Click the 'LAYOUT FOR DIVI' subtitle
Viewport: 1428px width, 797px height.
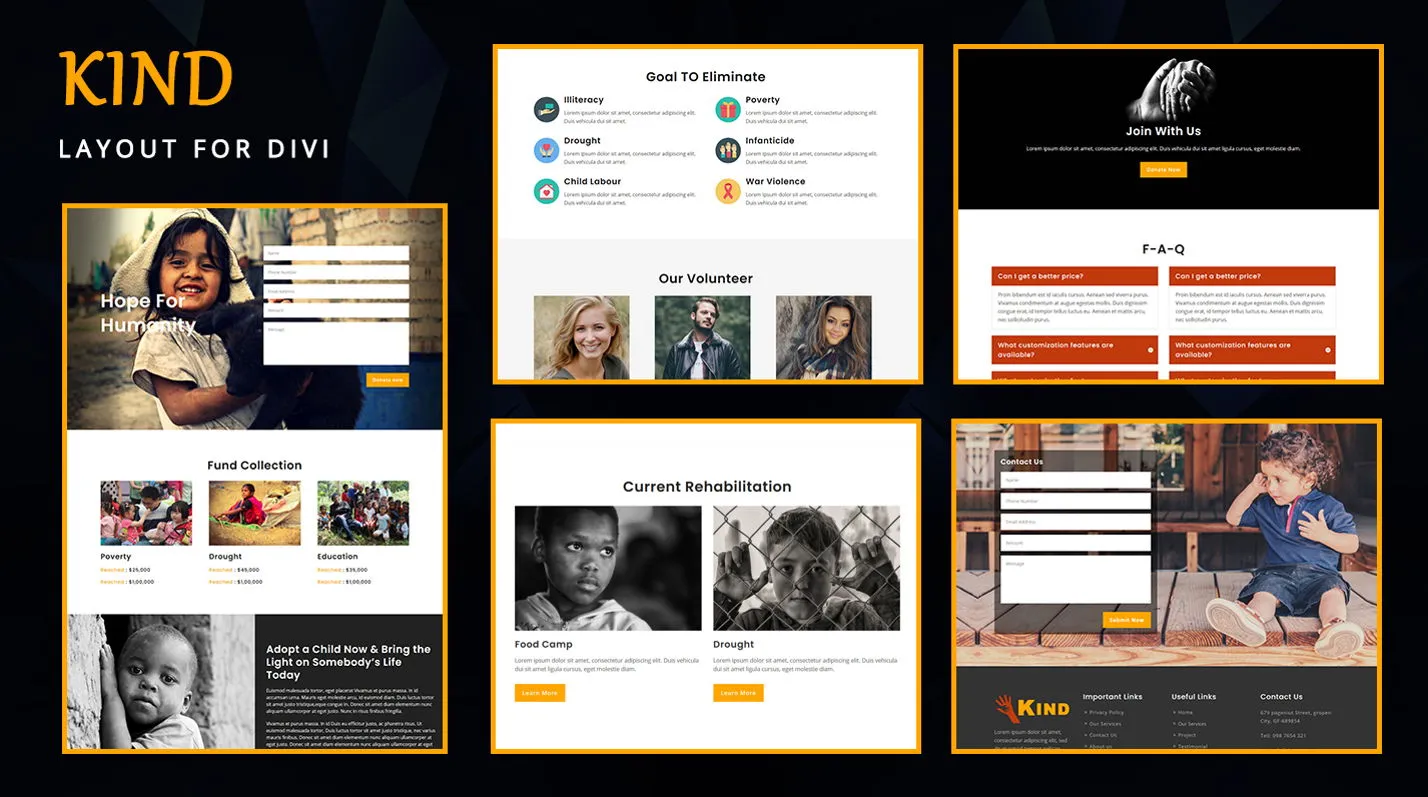[195, 149]
